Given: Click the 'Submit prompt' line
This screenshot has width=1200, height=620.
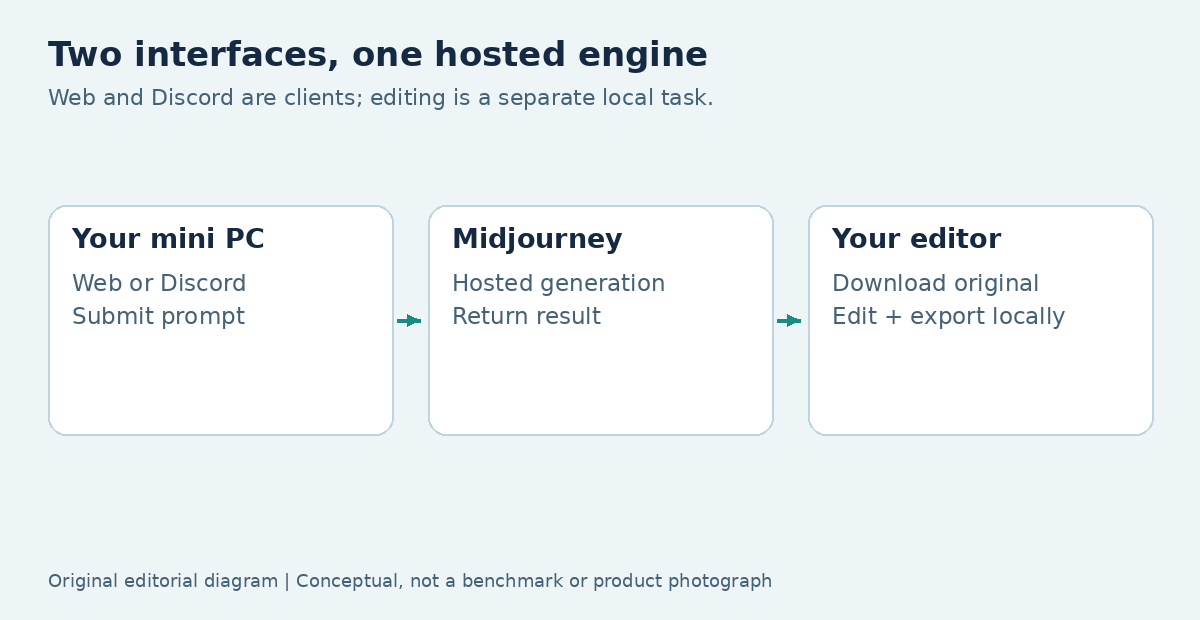Looking at the screenshot, I should coord(158,317).
